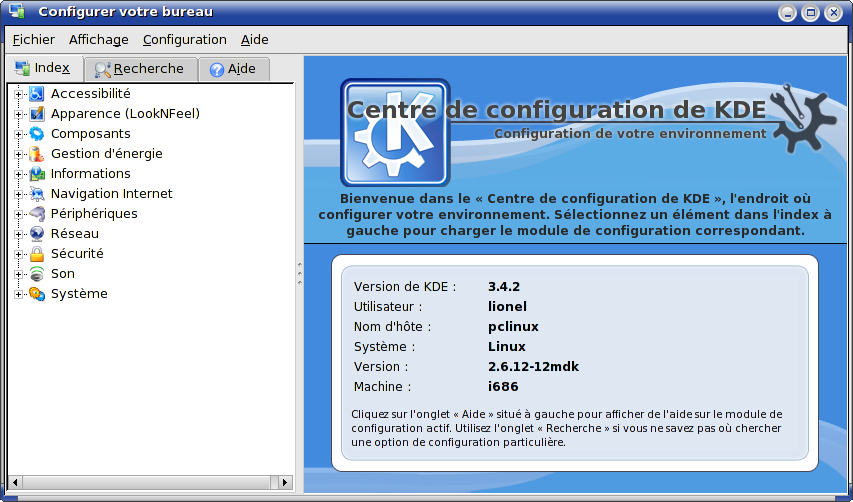Click the Informations icon

click(x=36, y=174)
